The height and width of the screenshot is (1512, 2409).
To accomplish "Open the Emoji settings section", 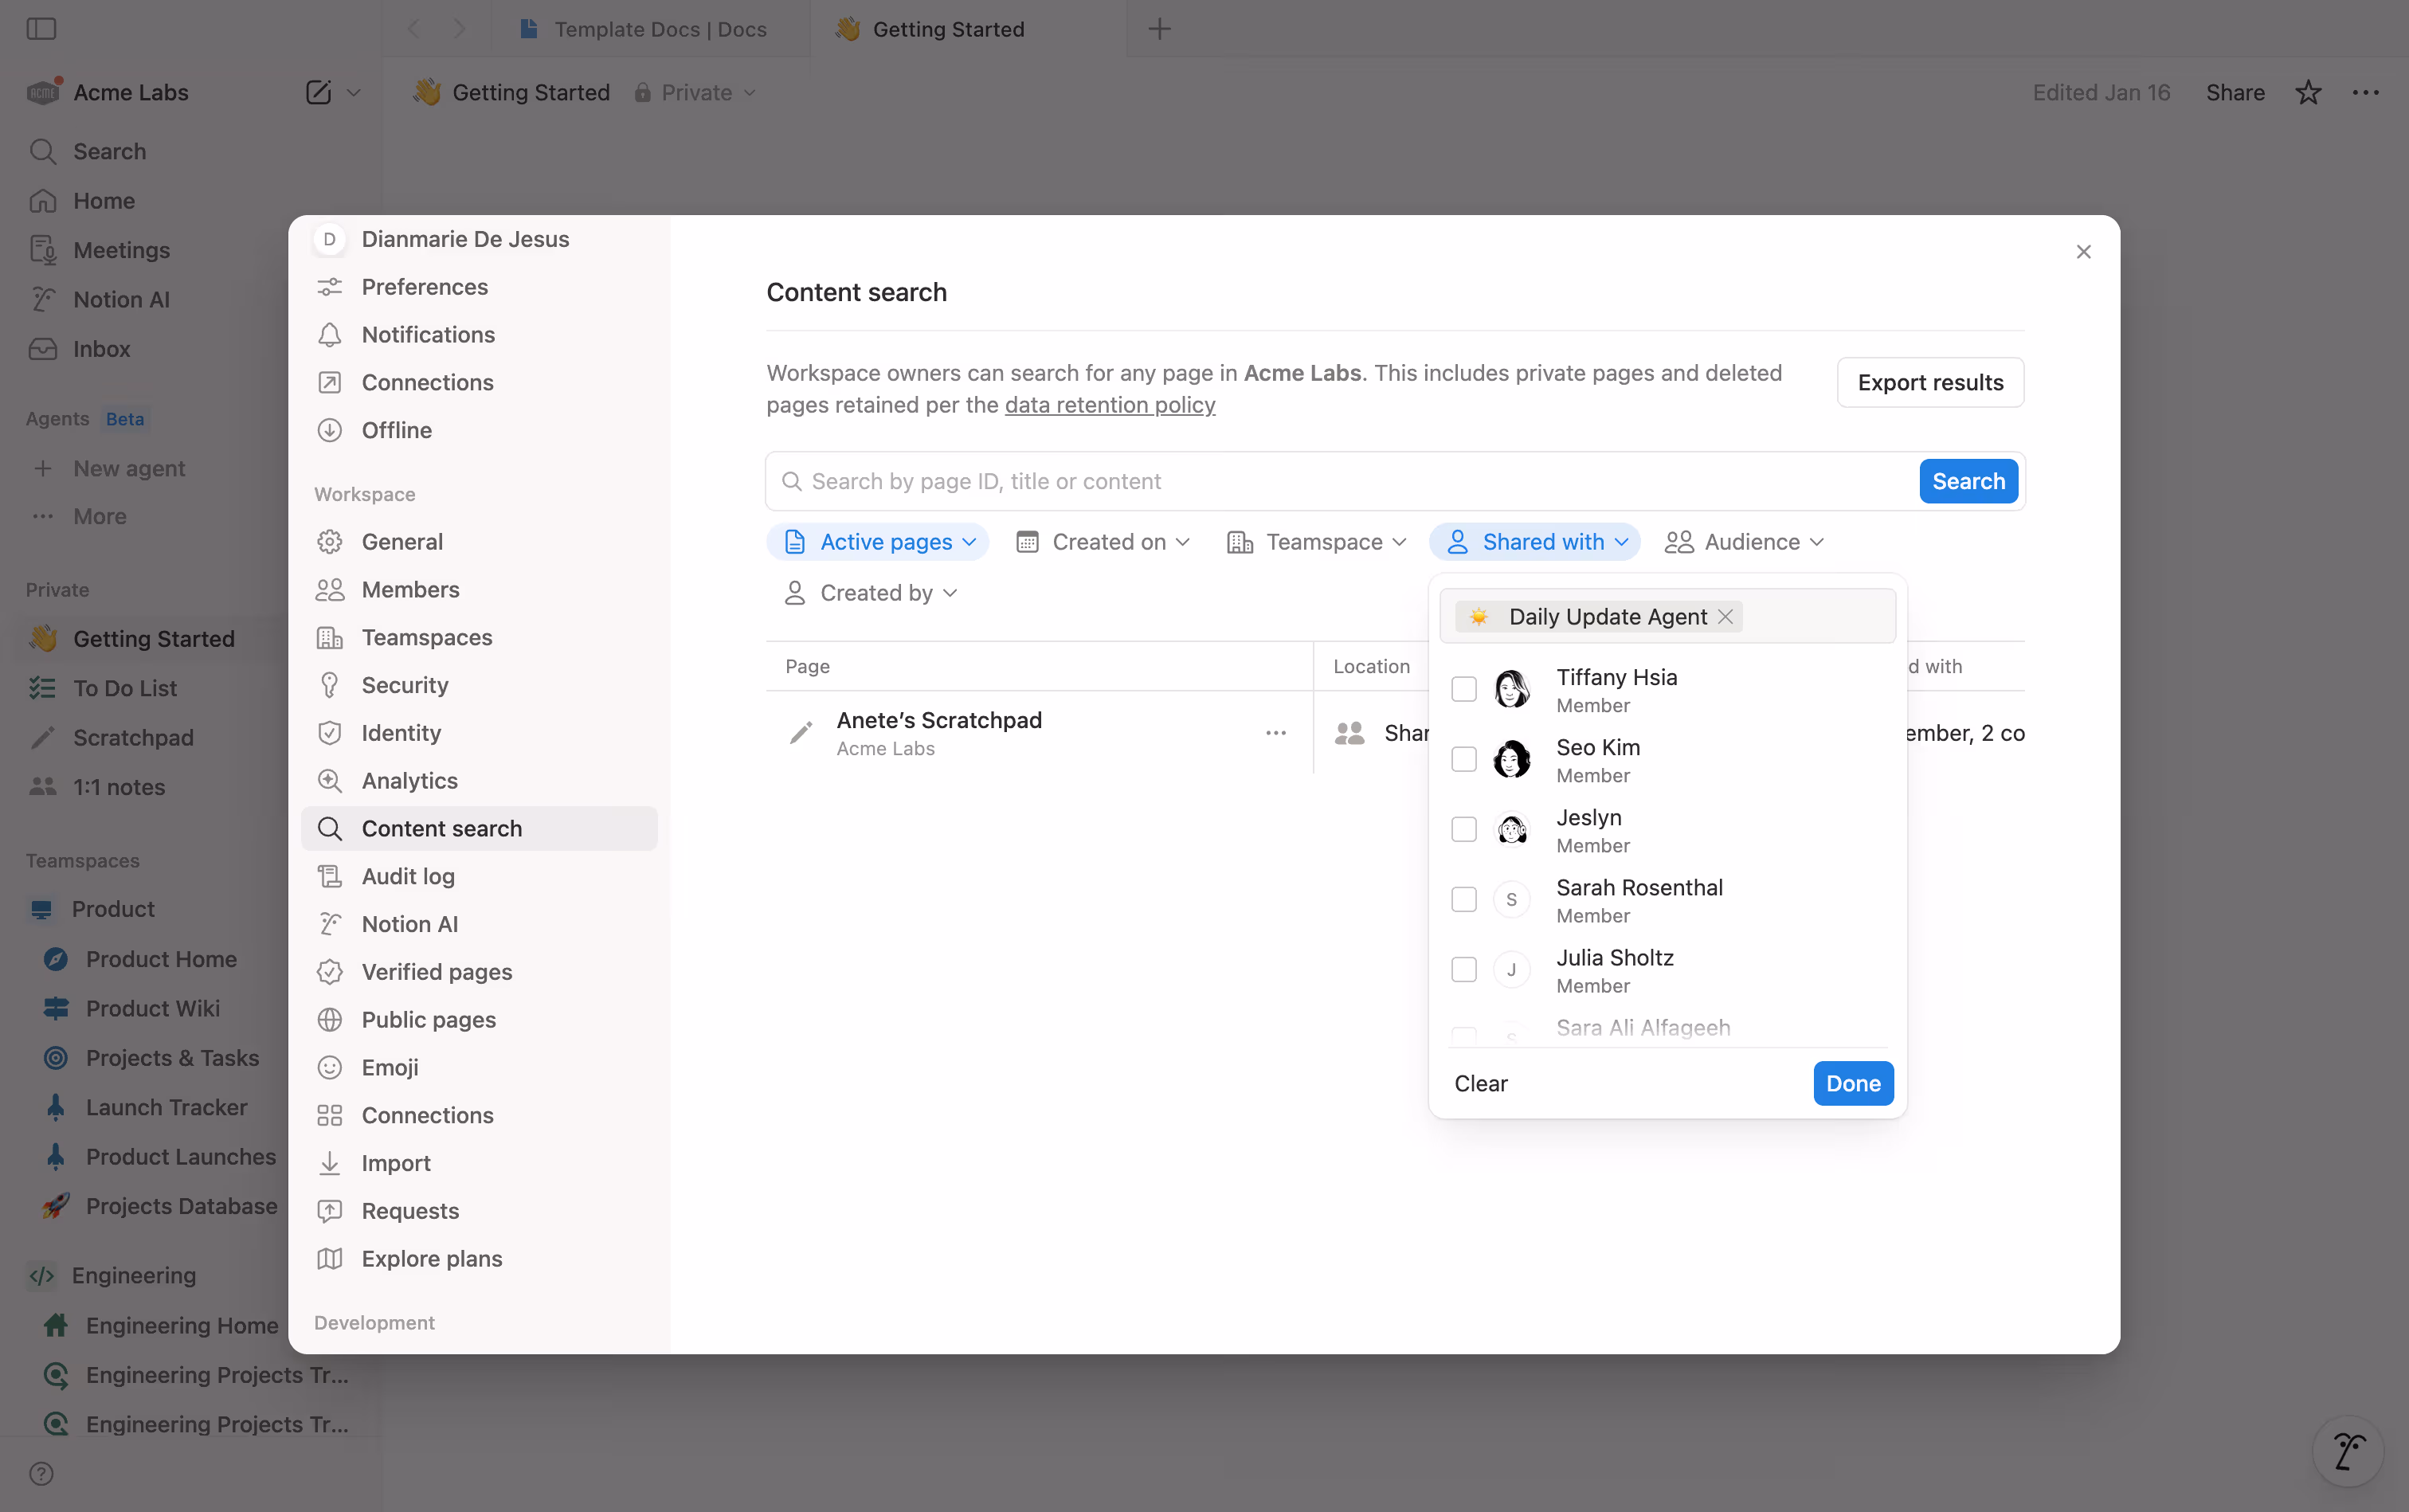I will click(390, 1067).
